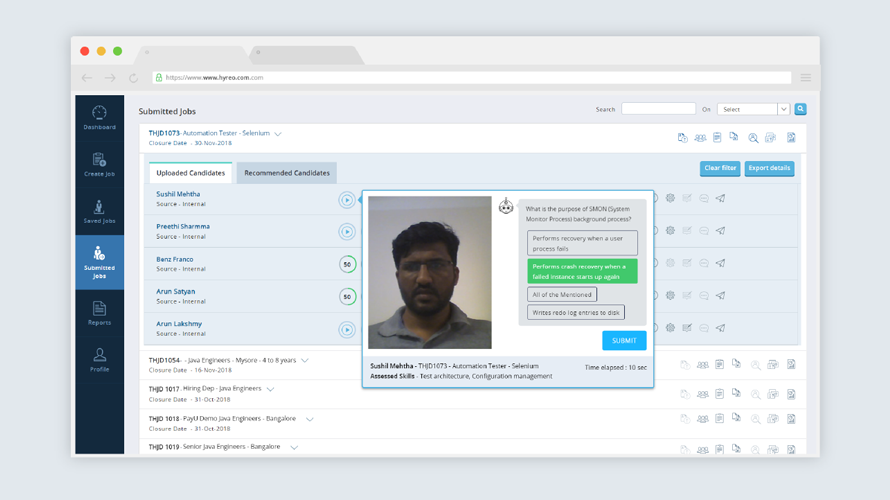Open Create Job in the sidebar
890x500 pixels.
(99, 164)
